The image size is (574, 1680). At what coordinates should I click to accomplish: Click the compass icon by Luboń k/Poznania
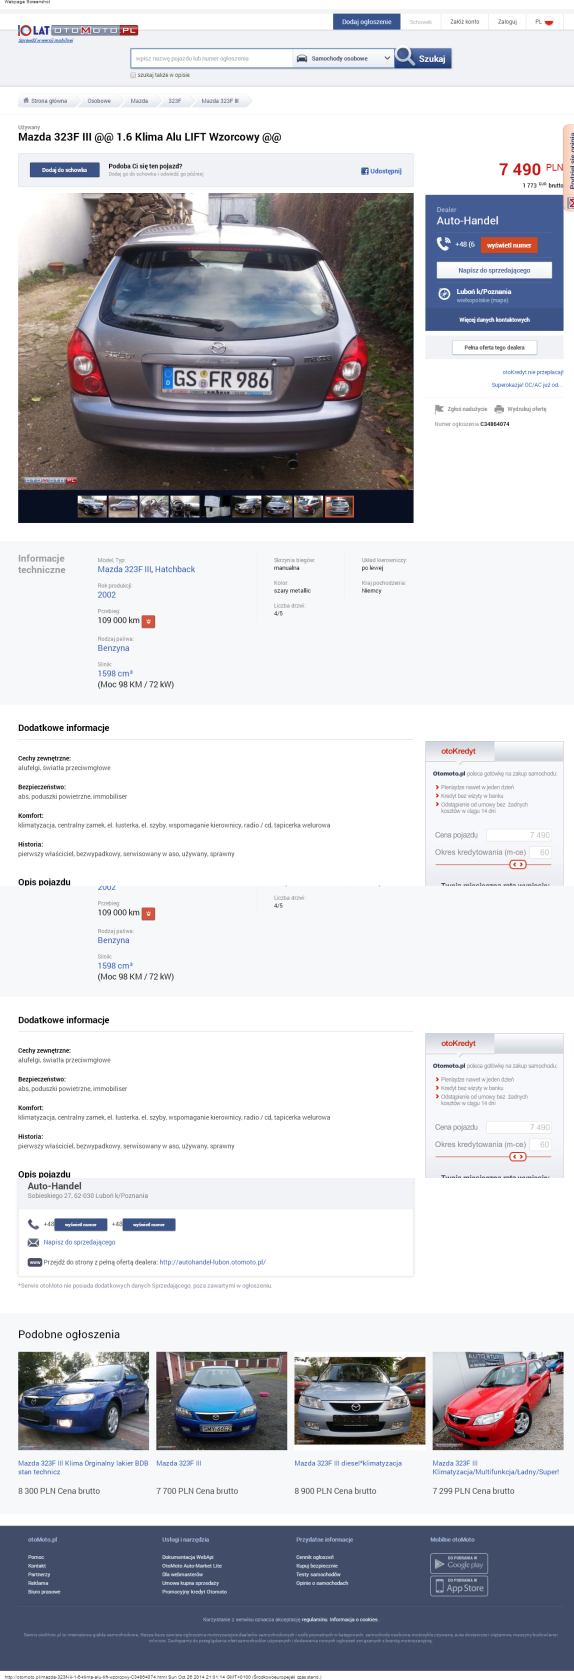click(x=444, y=294)
